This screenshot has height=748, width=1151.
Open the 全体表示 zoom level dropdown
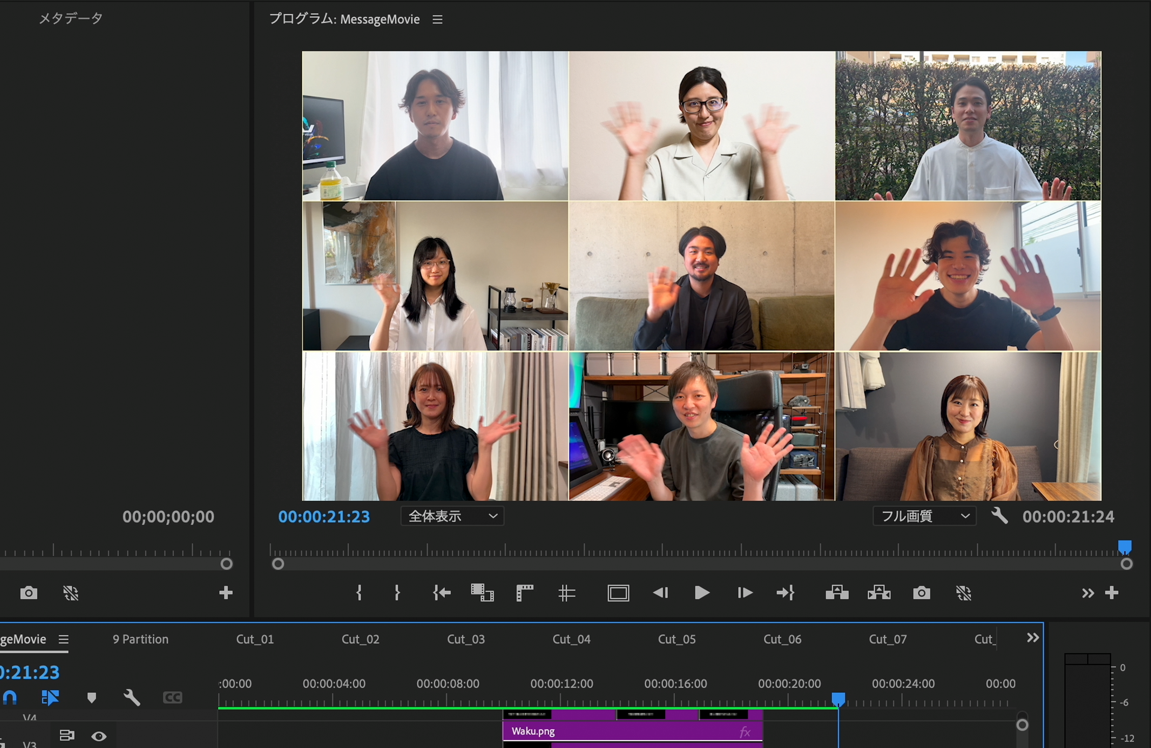coord(452,516)
